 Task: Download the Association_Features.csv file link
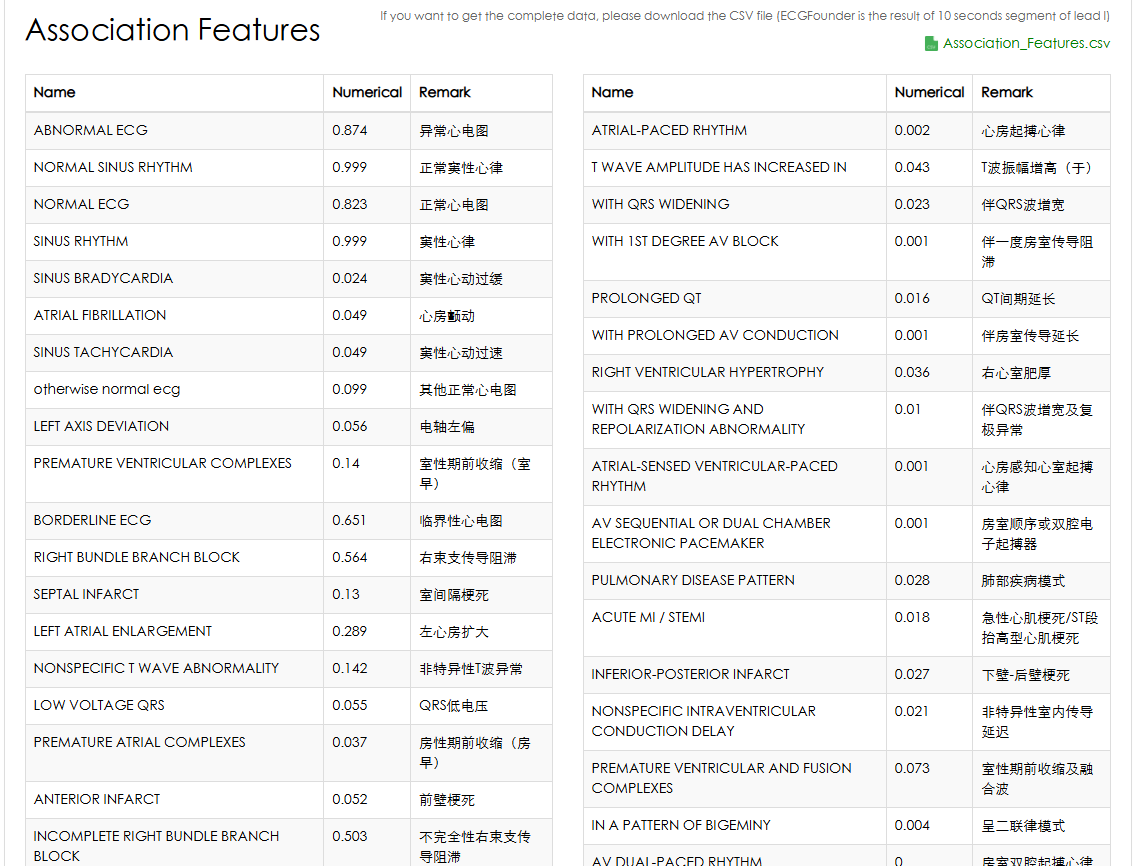click(x=1026, y=43)
